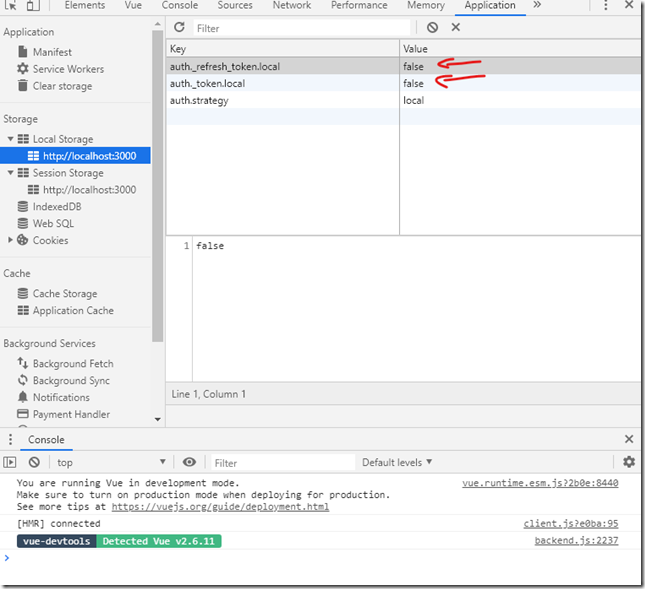Open Web SQL storage
This screenshot has width=645, height=589.
pos(53,223)
